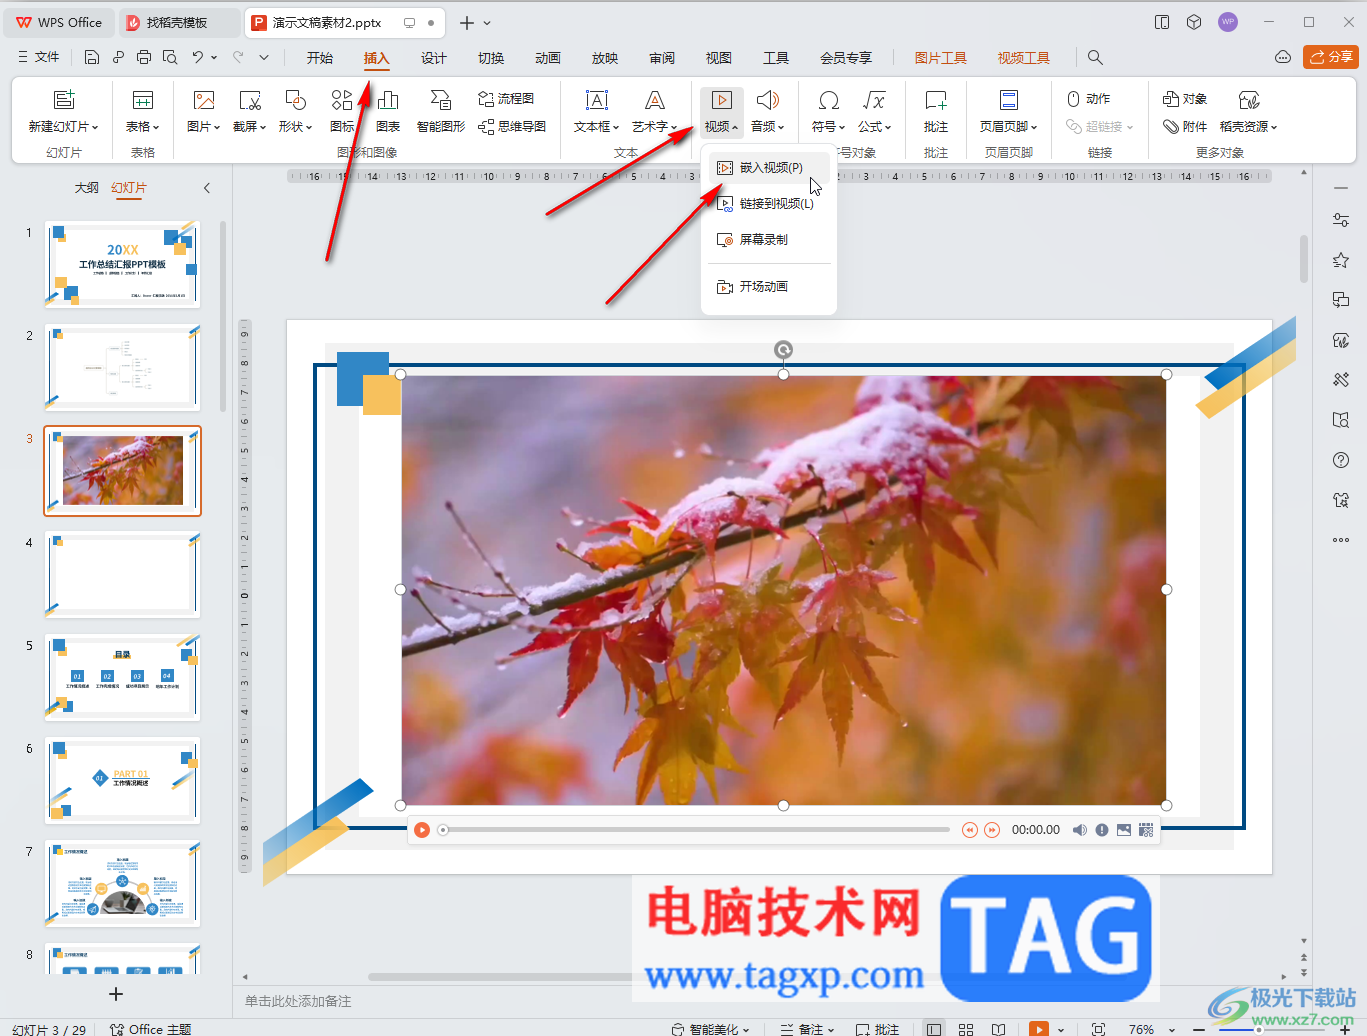The image size is (1367, 1036).
Task: Click the video play button on slide
Action: (x=422, y=830)
